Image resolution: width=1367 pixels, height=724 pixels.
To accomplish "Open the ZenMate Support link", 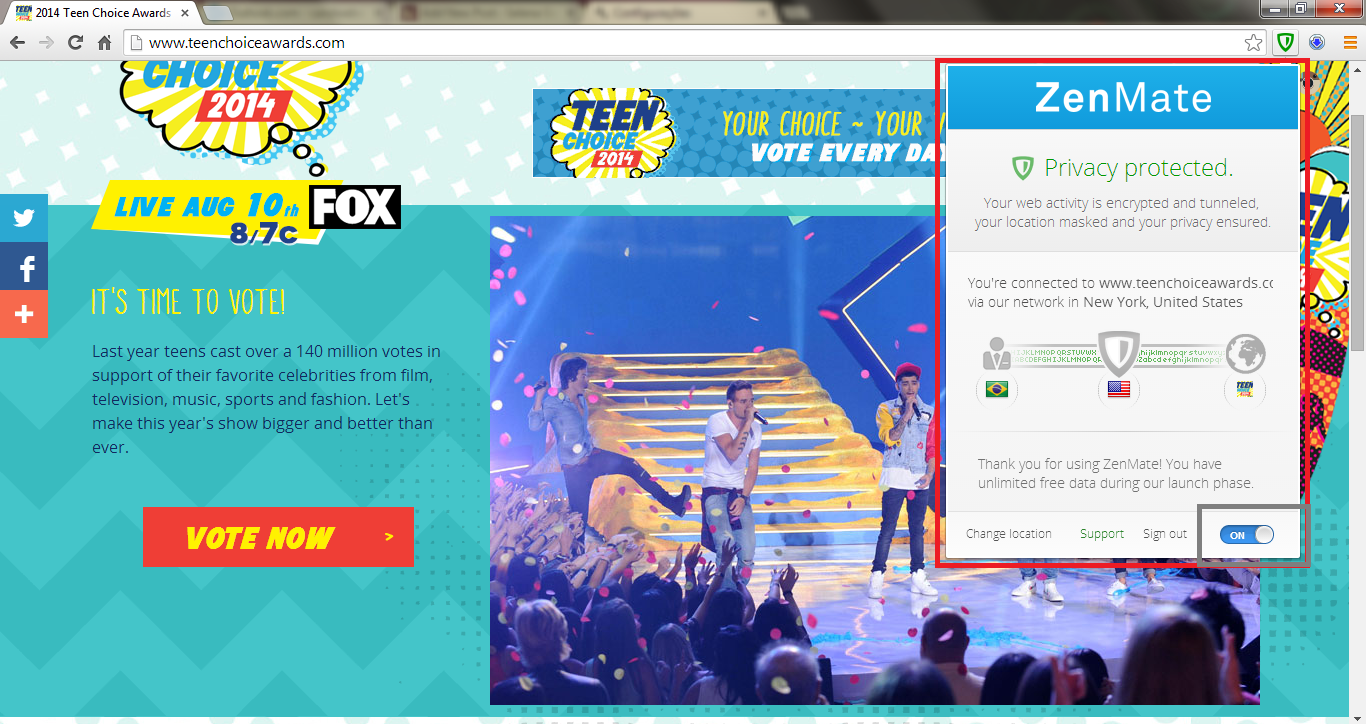I will (x=1102, y=534).
